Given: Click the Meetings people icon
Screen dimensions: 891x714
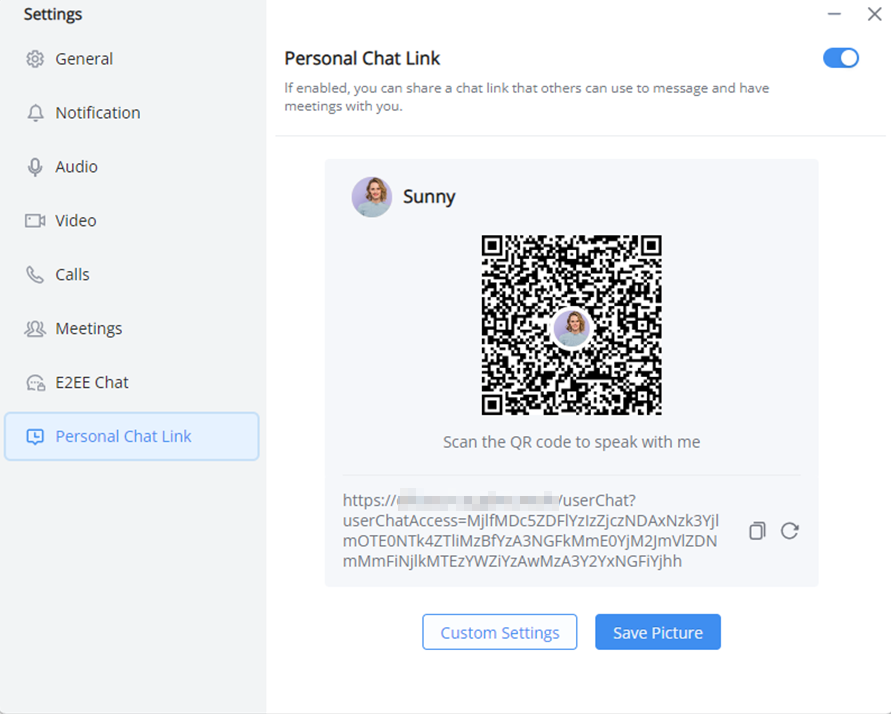Looking at the screenshot, I should pyautogui.click(x=35, y=329).
